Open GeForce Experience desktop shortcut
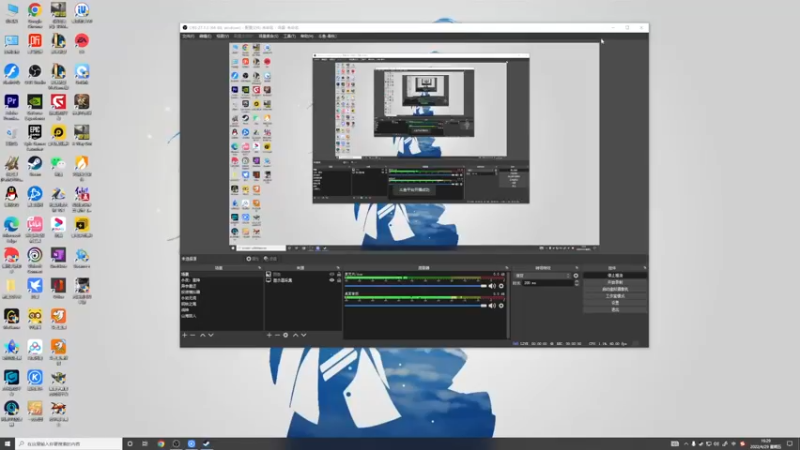The width and height of the screenshot is (800, 450). (35, 105)
